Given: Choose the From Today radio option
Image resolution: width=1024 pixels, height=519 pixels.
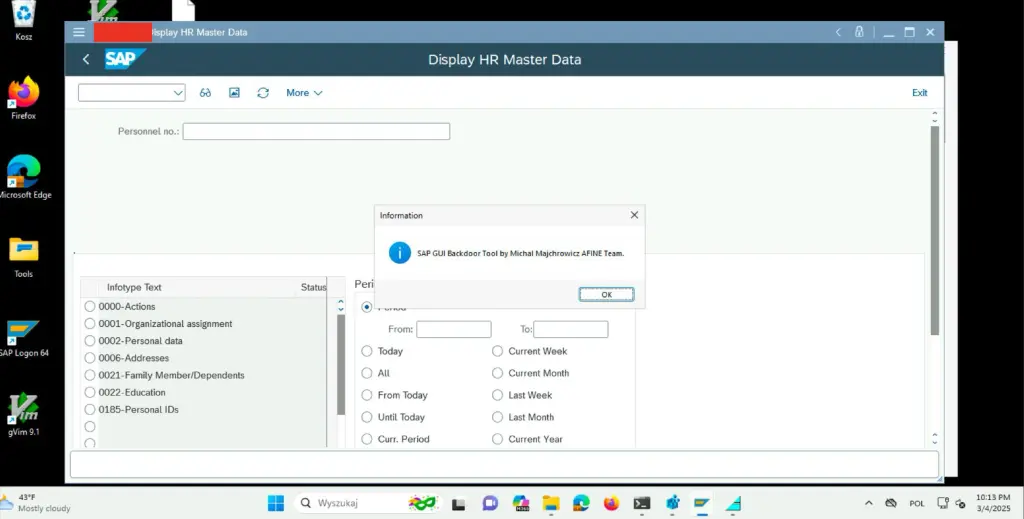Looking at the screenshot, I should tap(367, 395).
